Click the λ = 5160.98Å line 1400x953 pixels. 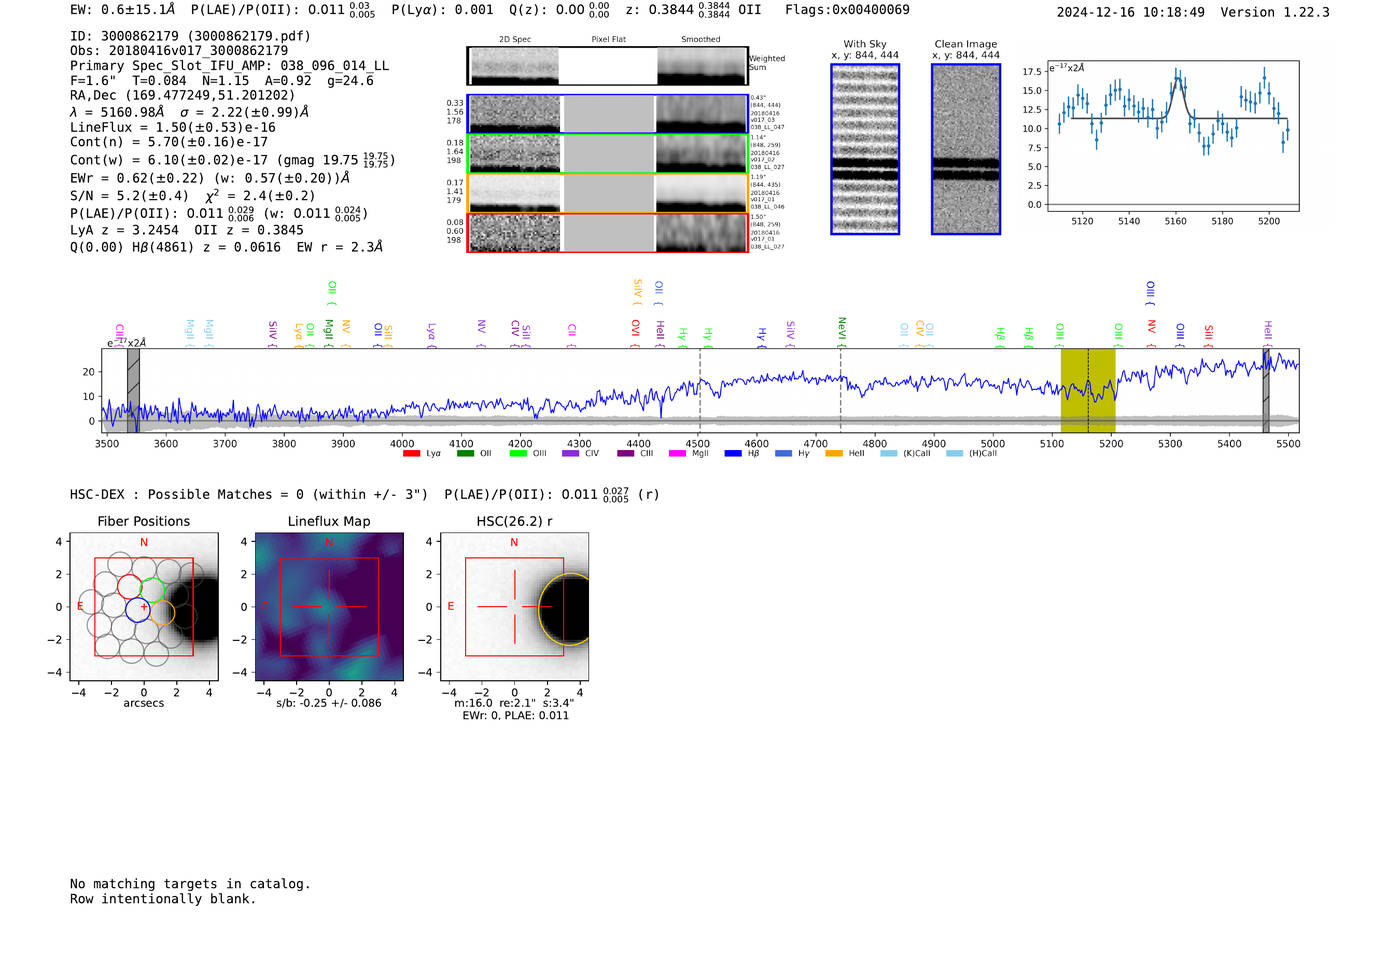(x=190, y=112)
